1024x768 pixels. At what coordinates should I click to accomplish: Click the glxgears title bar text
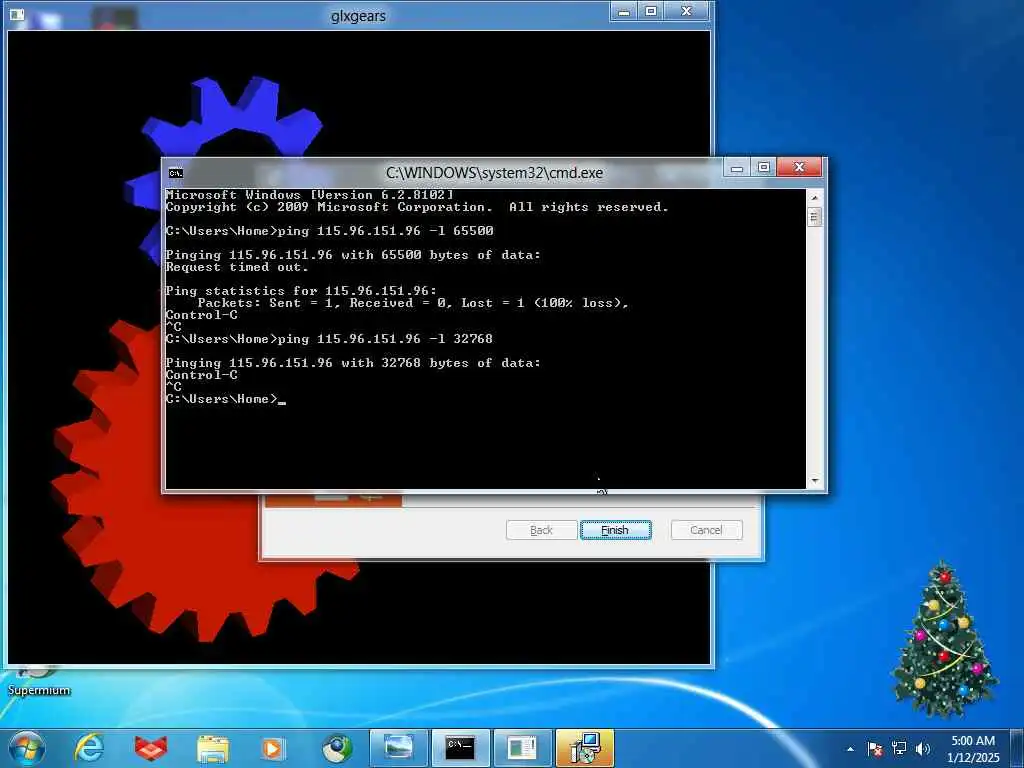point(359,16)
